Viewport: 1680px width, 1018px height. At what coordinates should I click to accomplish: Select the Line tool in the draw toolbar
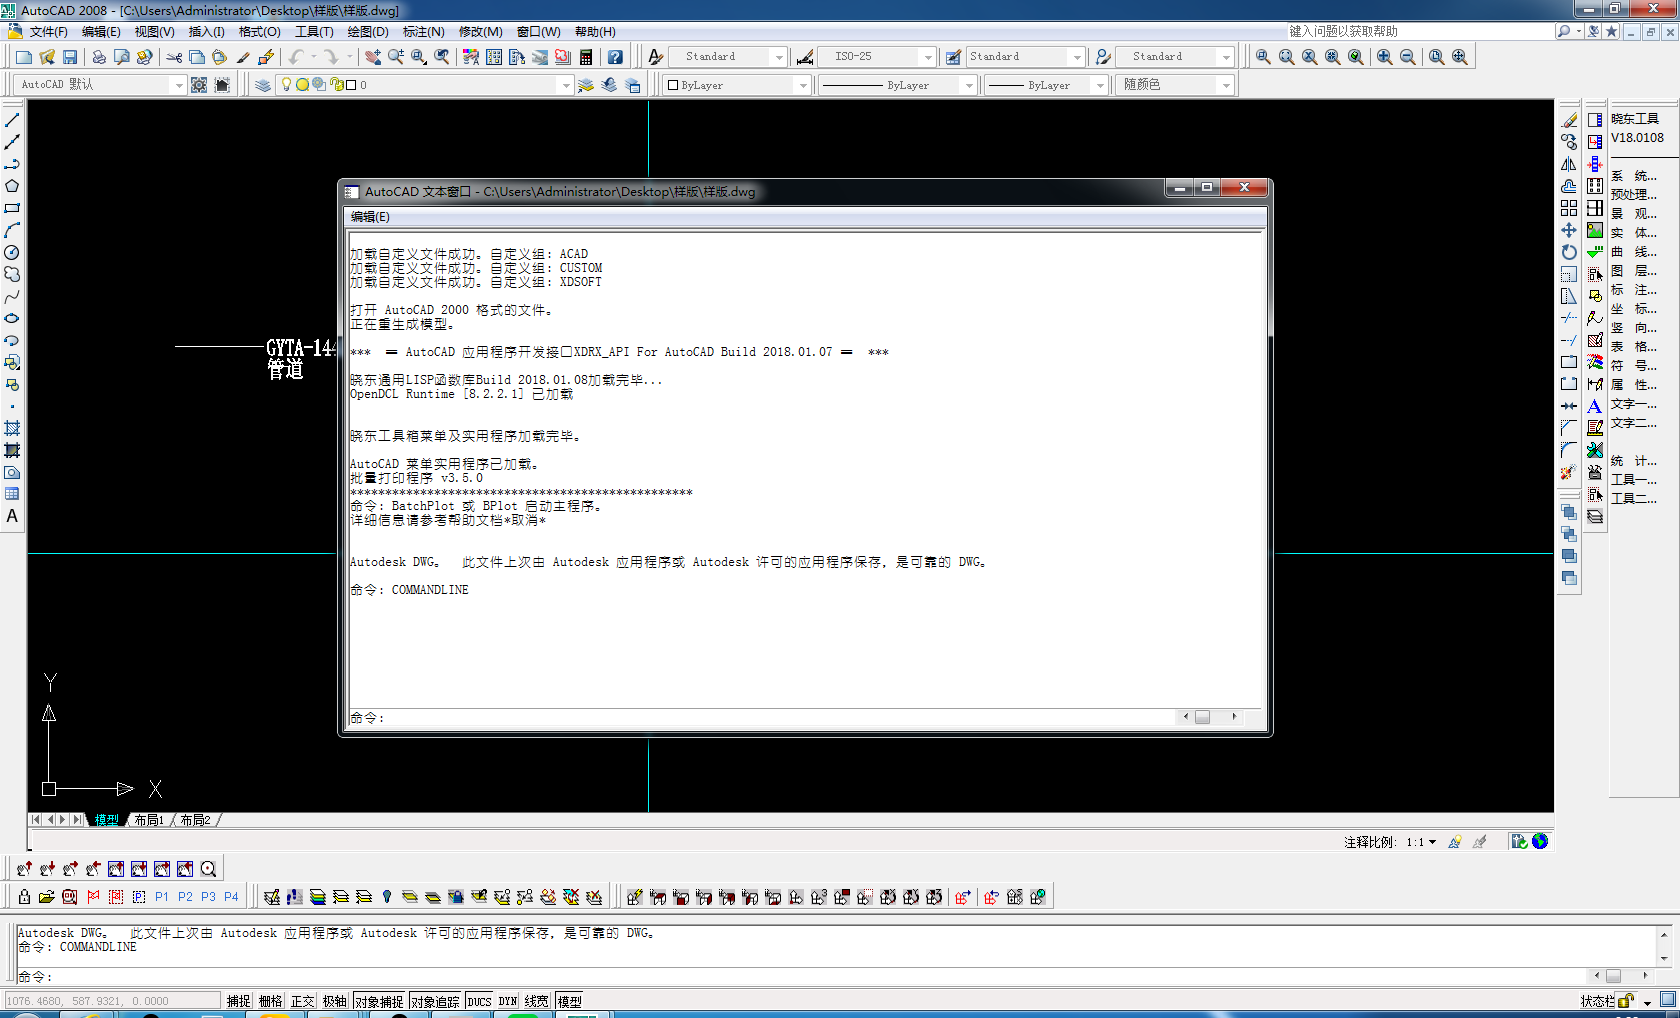pos(12,120)
